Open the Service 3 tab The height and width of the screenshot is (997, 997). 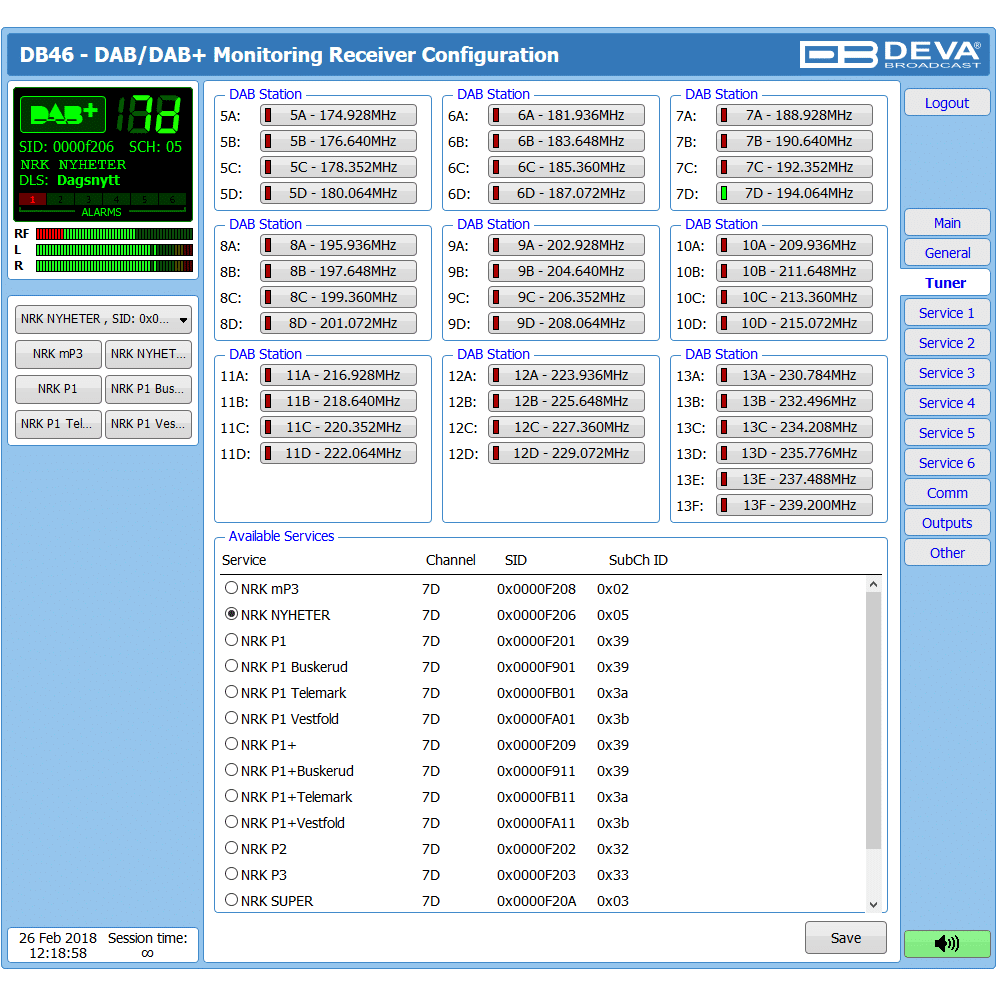(946, 373)
